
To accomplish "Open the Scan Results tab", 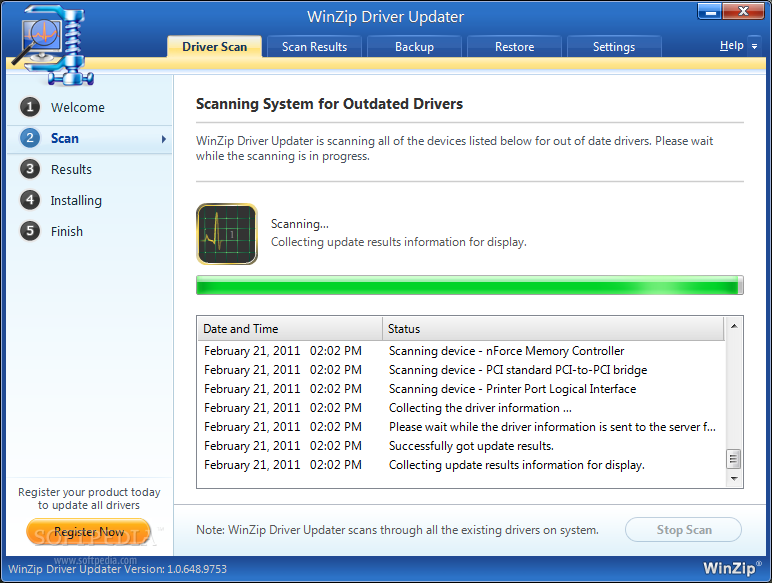I will coord(314,47).
